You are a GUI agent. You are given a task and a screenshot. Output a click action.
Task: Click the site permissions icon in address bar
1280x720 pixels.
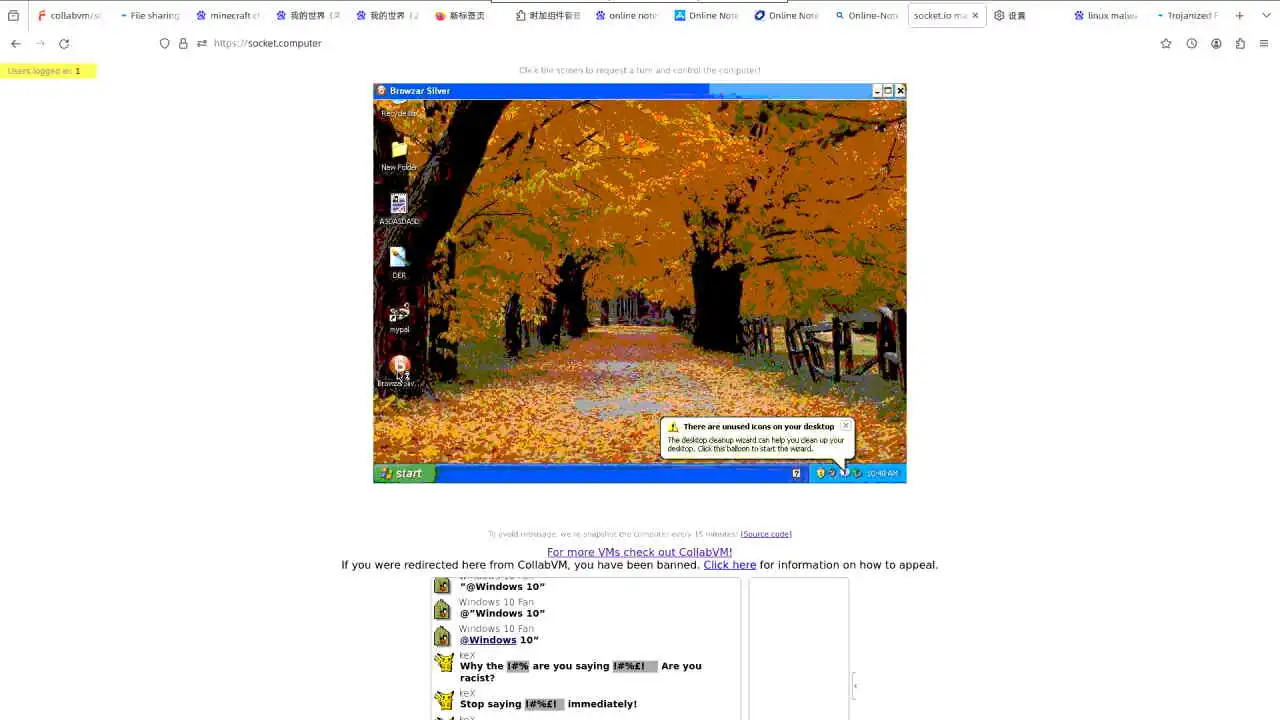click(x=202, y=43)
